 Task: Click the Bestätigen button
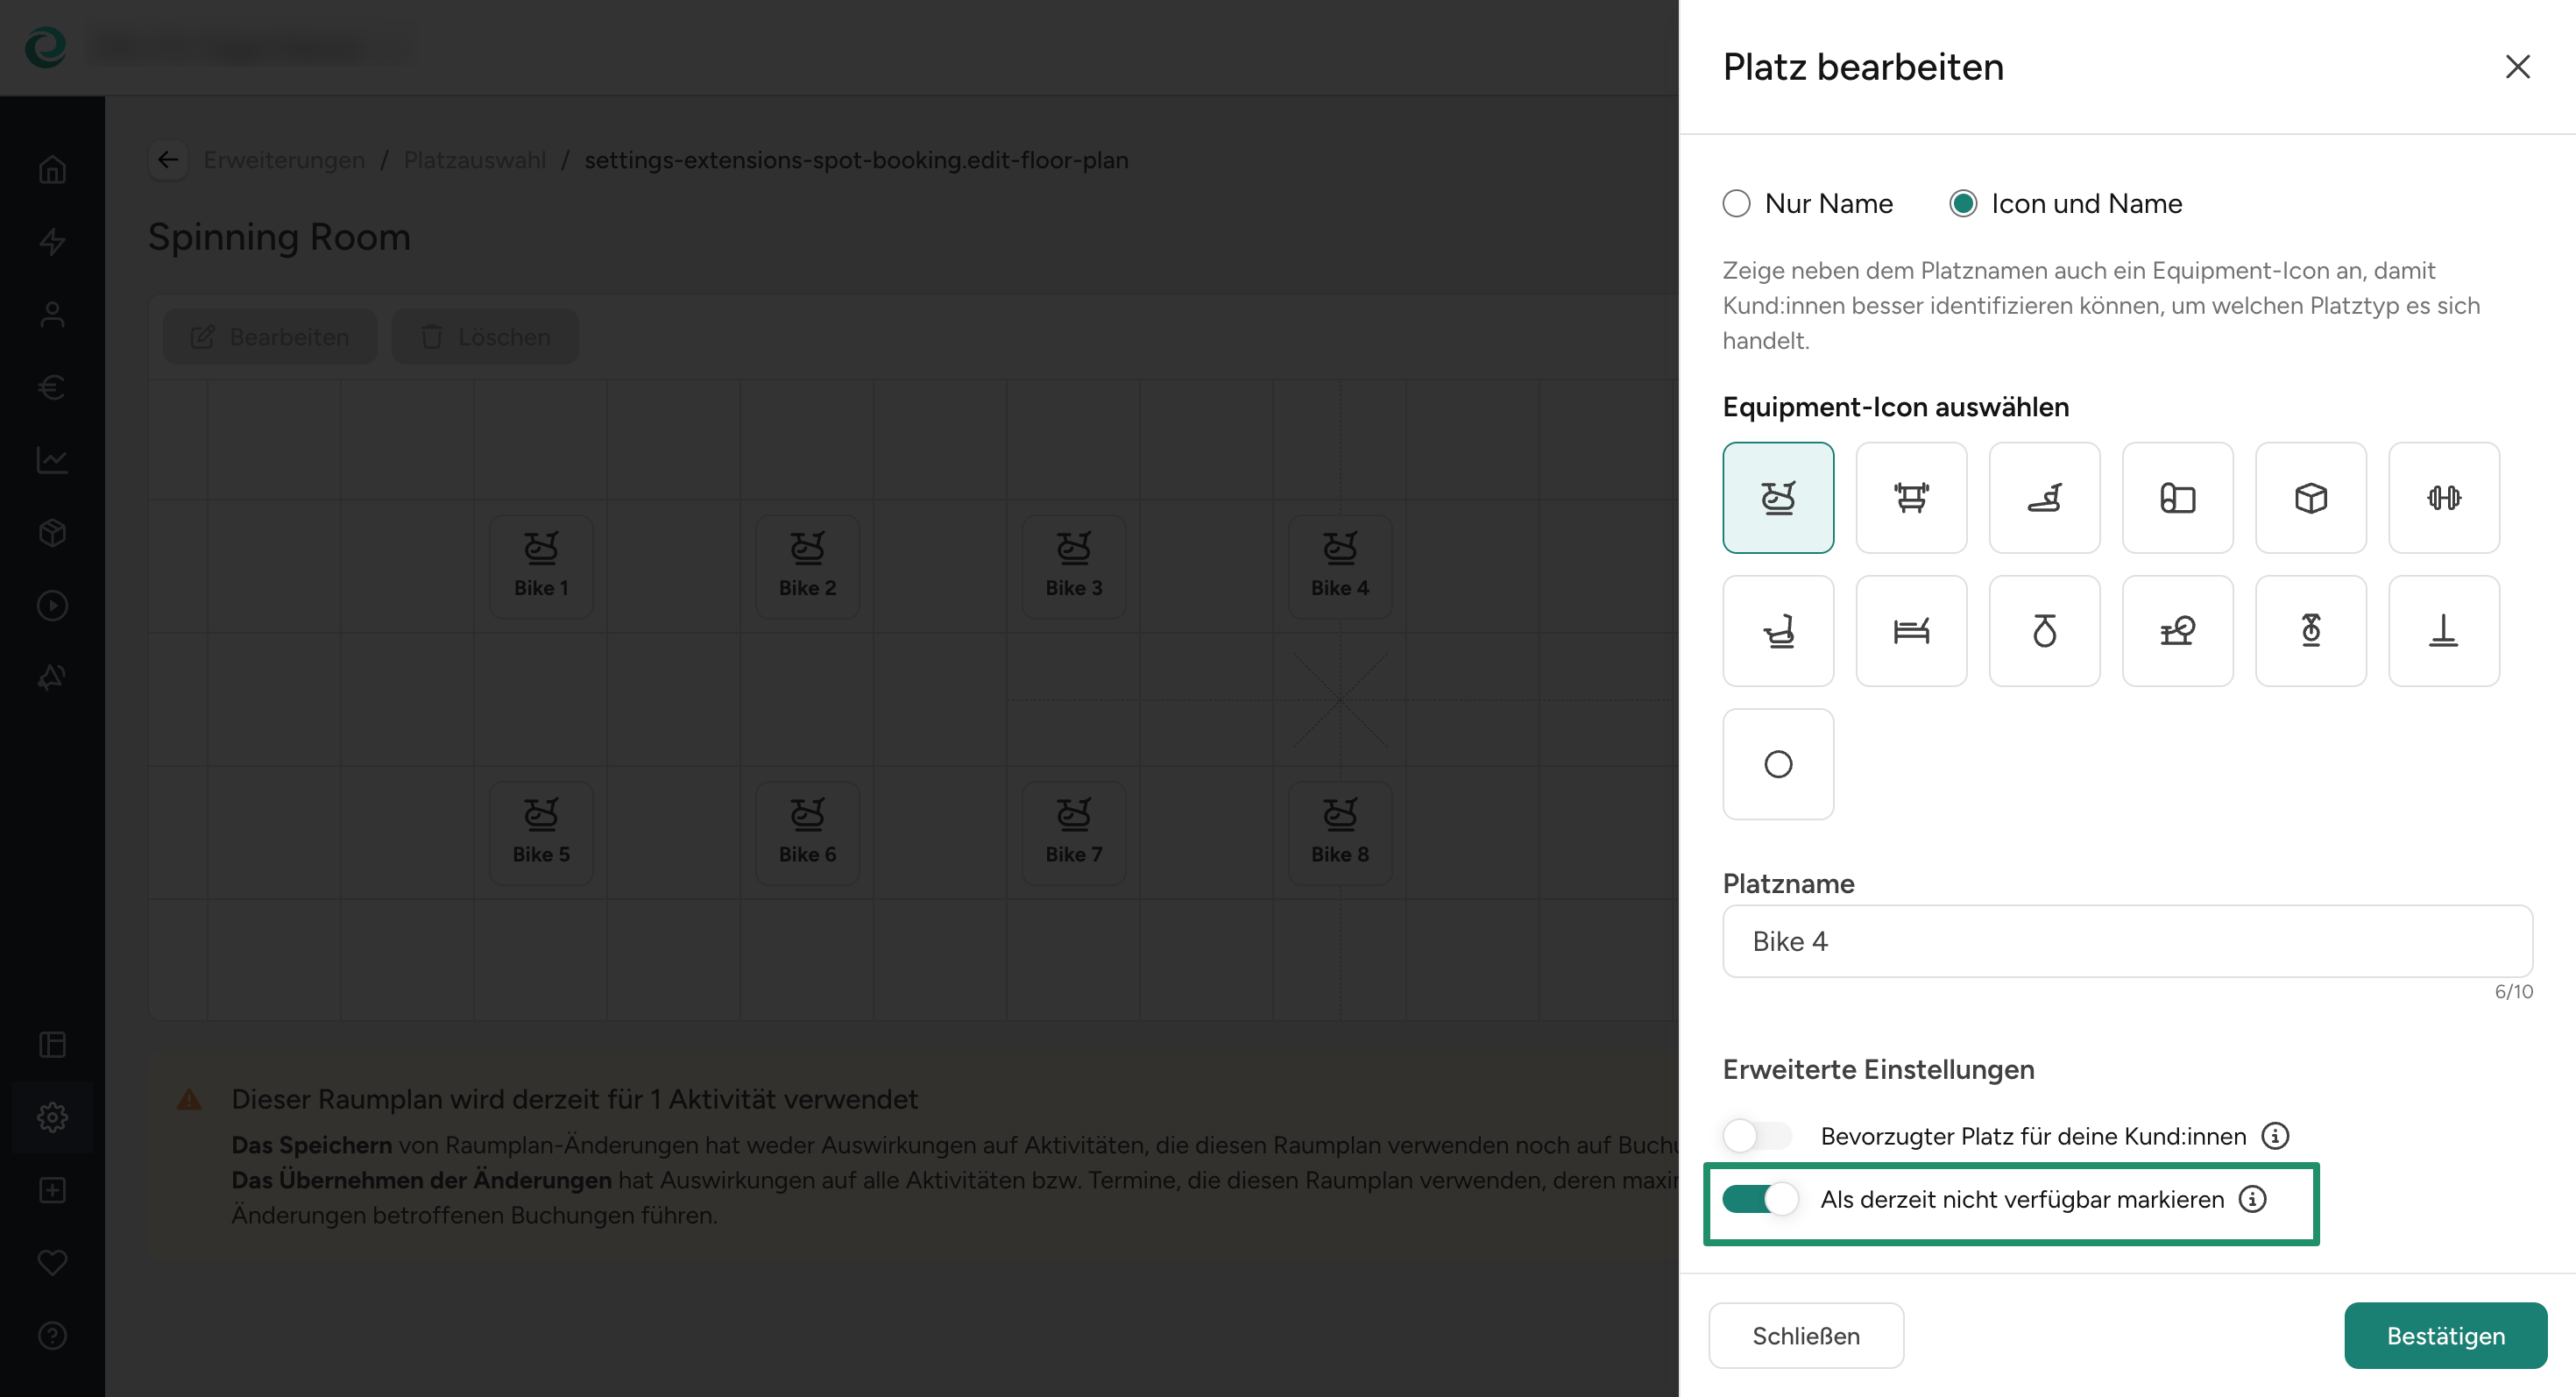click(2445, 1335)
